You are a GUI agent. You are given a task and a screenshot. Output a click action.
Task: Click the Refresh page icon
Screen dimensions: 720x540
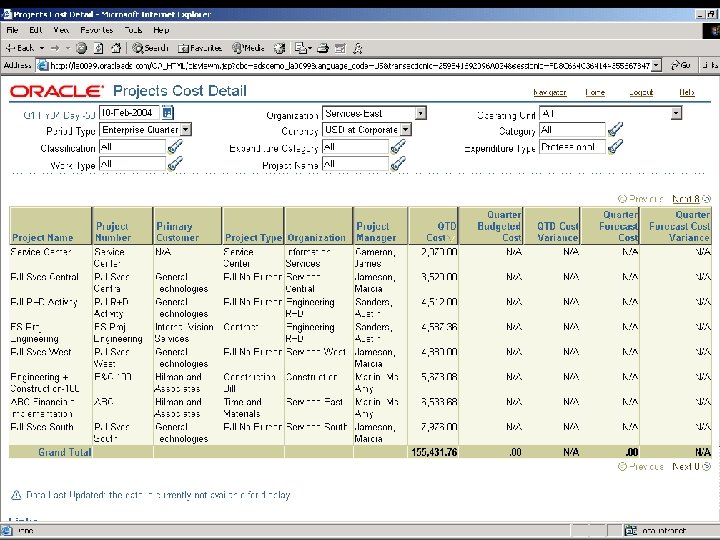(x=99, y=48)
